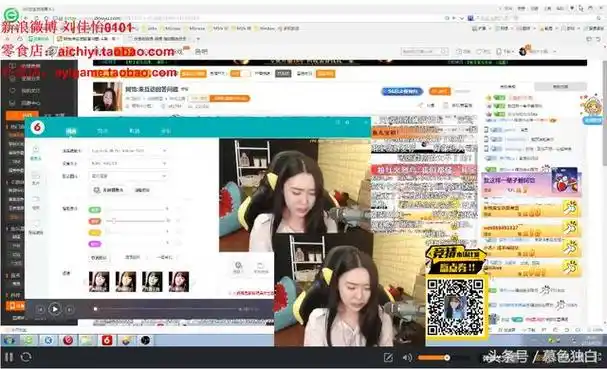The width and height of the screenshot is (607, 369).
Task: Click the first icon in the dark left sidebar
Action: pyautogui.click(x=12, y=66)
